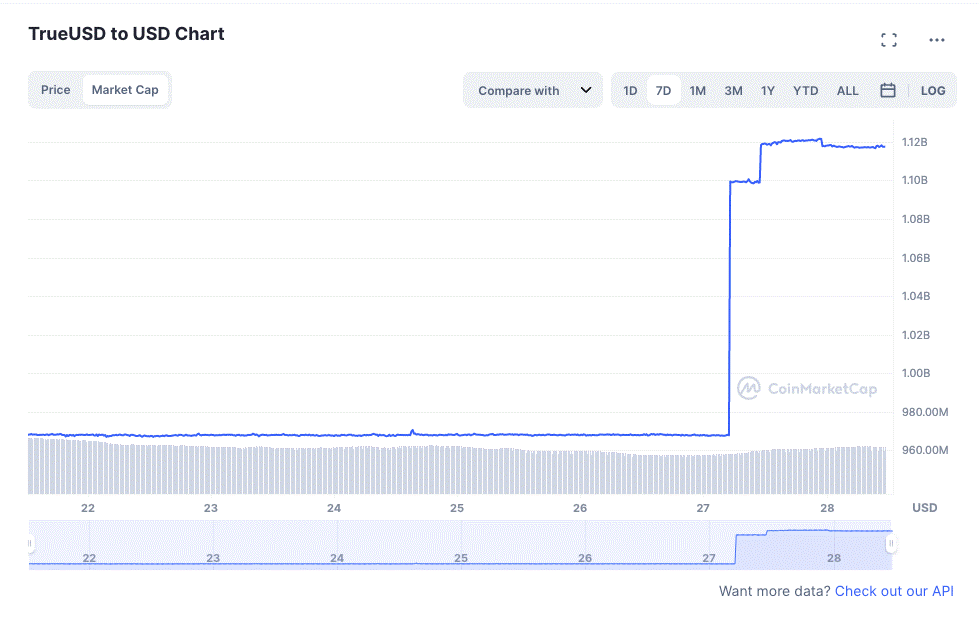Viewport: 979px width, 619px height.
Task: Open the calendar date range picker
Action: 887,91
